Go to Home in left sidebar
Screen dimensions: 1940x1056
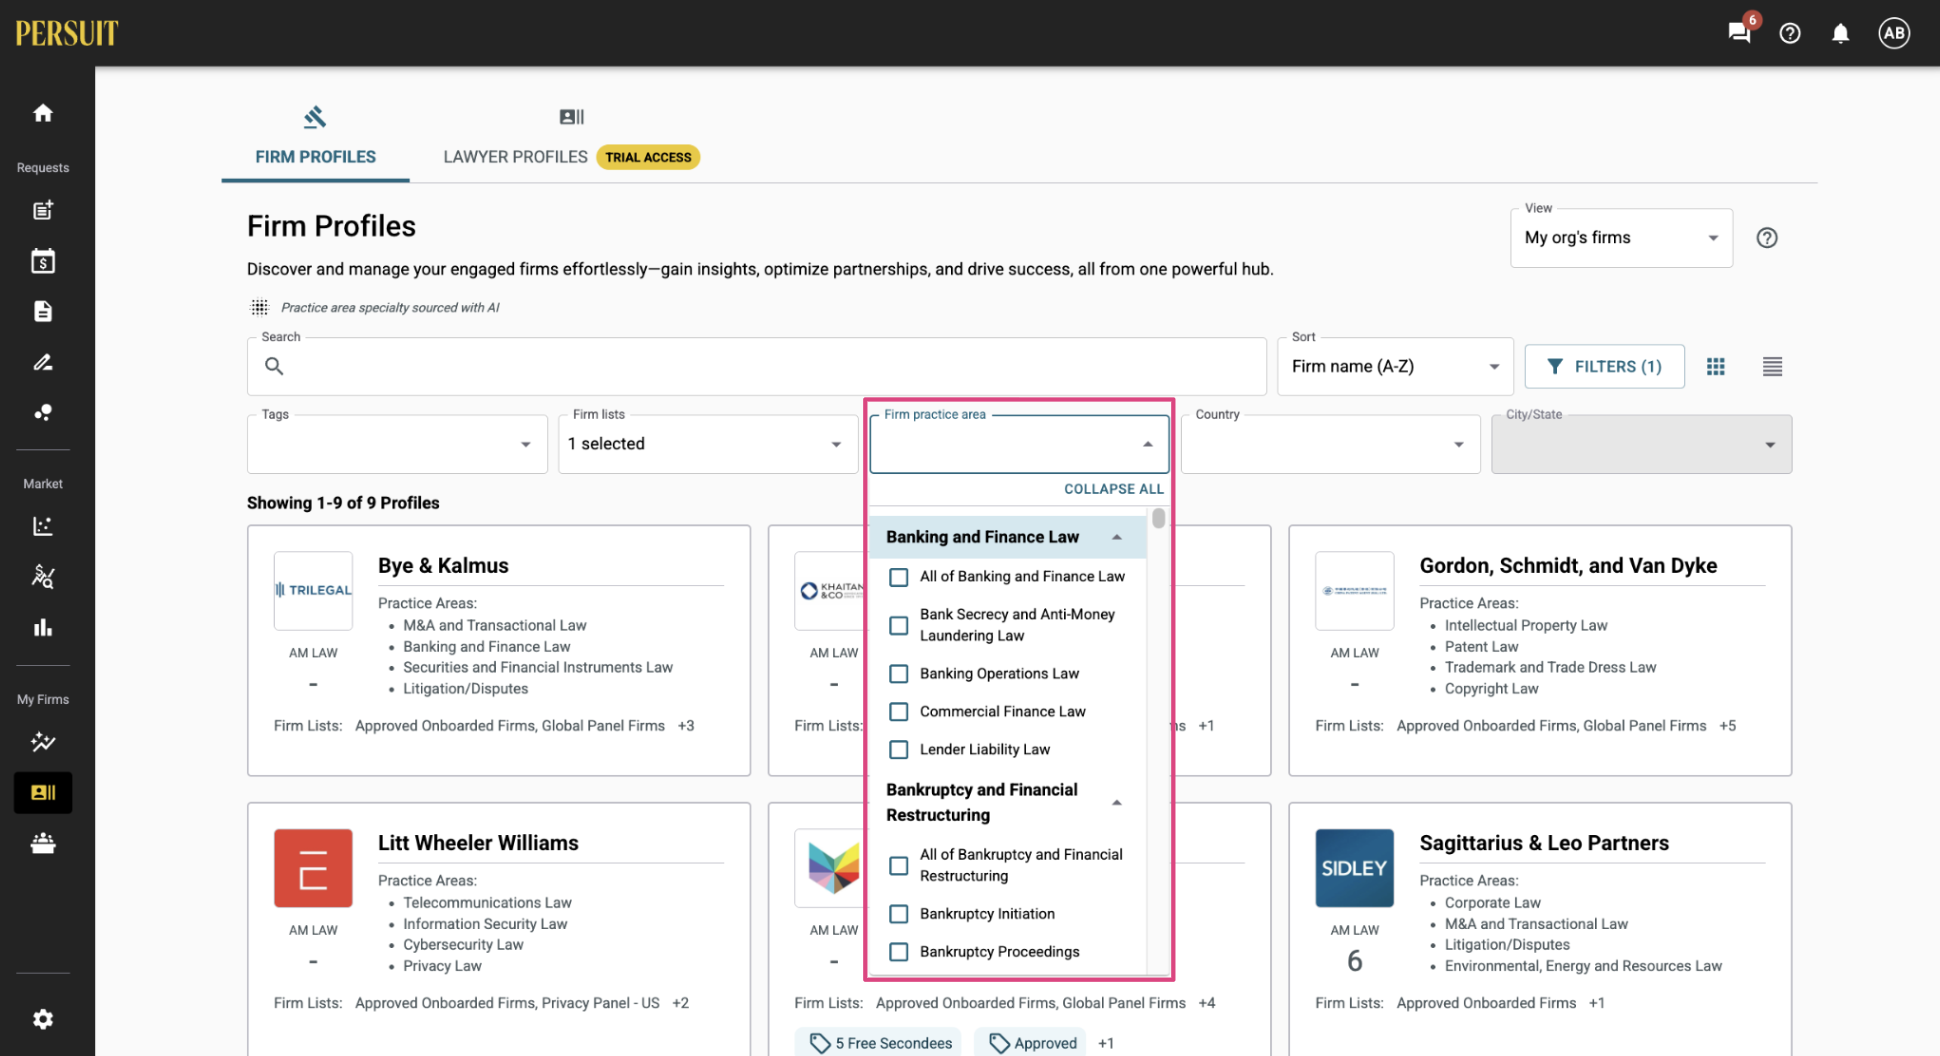(x=43, y=113)
